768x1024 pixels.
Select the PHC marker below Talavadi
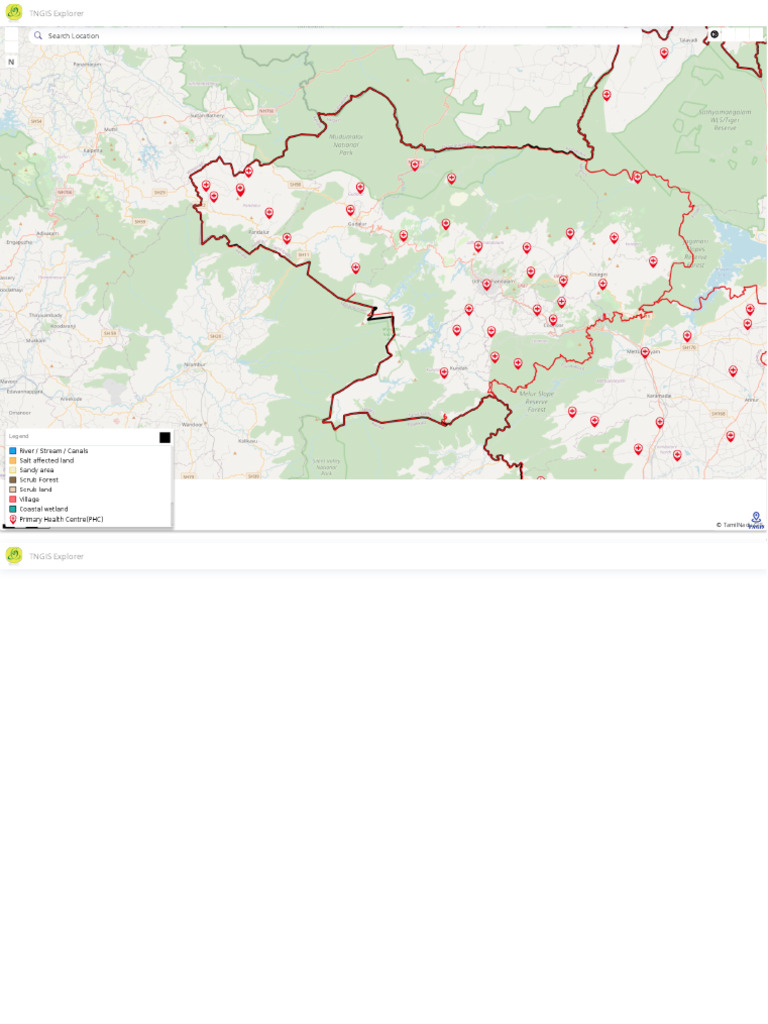point(664,53)
